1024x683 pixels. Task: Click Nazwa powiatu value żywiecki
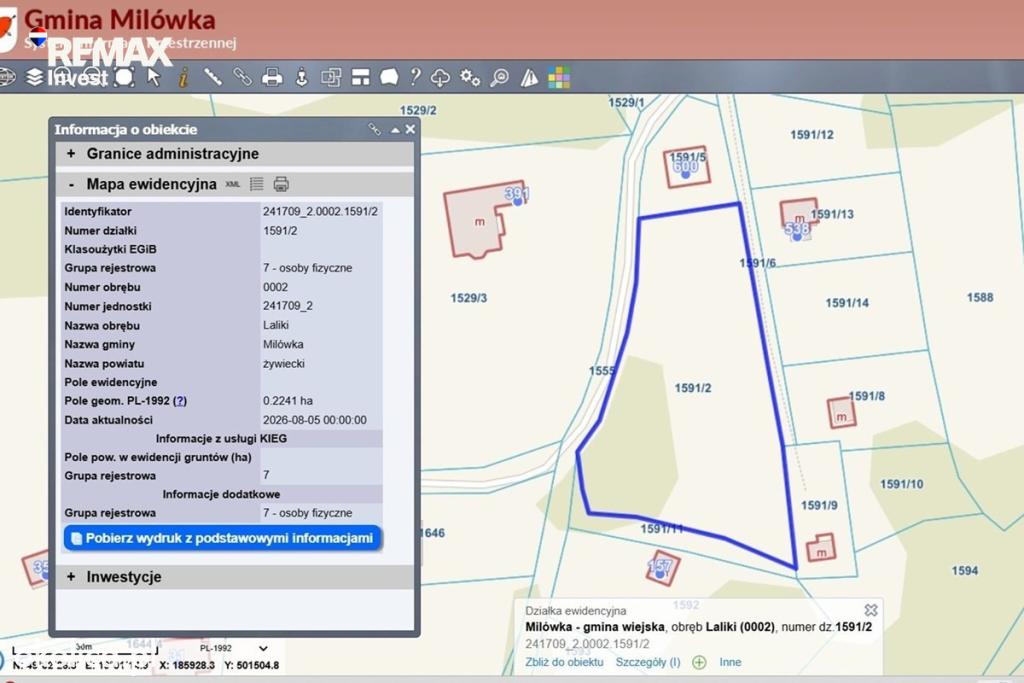coord(283,363)
